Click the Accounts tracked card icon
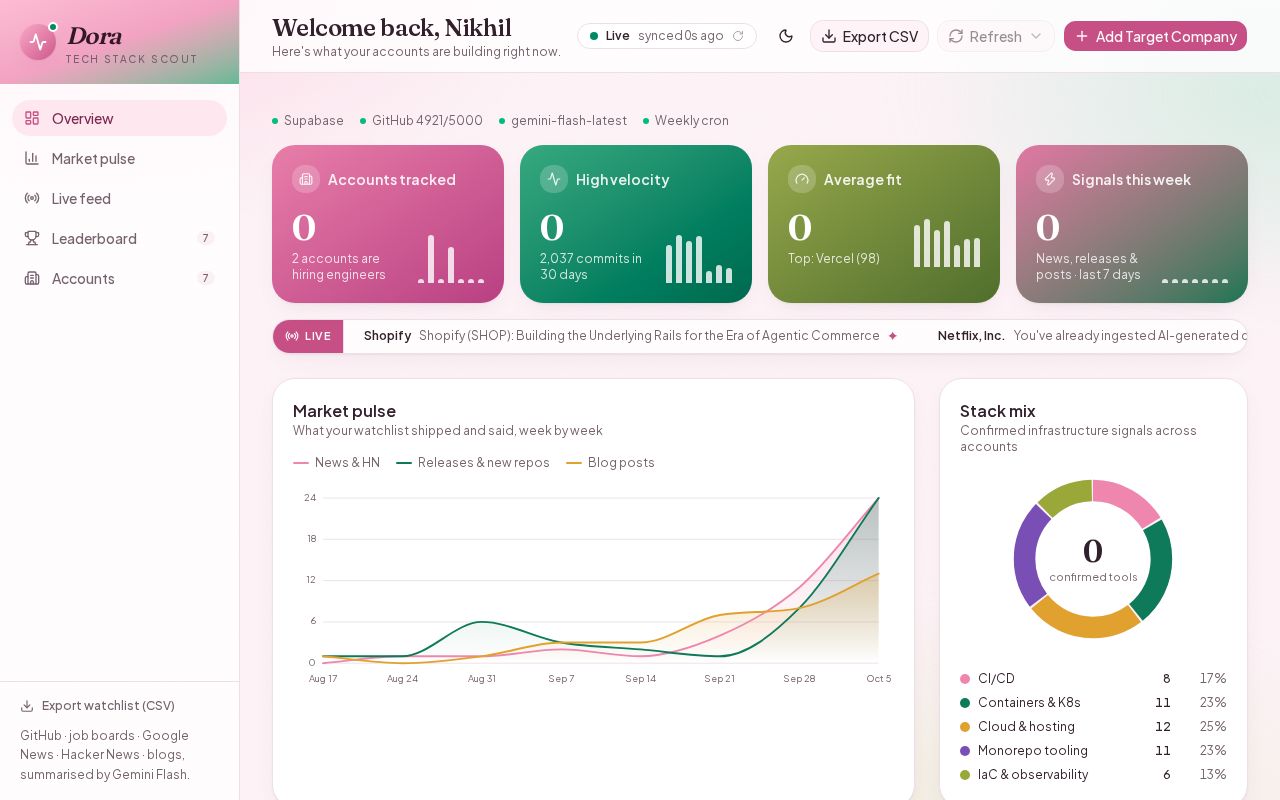Image resolution: width=1280 pixels, height=800 pixels. click(x=306, y=179)
